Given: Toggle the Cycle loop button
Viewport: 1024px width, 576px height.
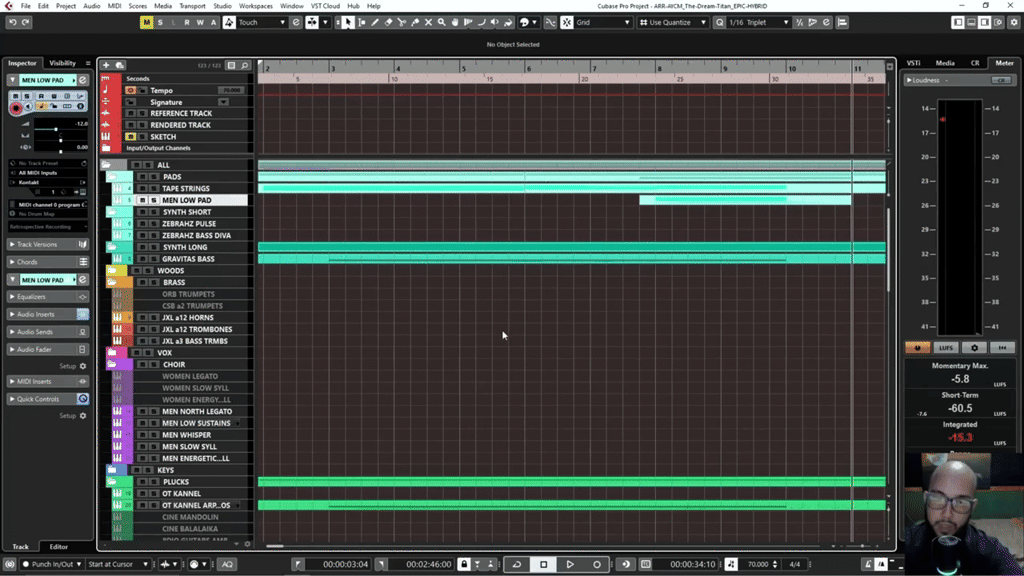Looking at the screenshot, I should pos(517,564).
